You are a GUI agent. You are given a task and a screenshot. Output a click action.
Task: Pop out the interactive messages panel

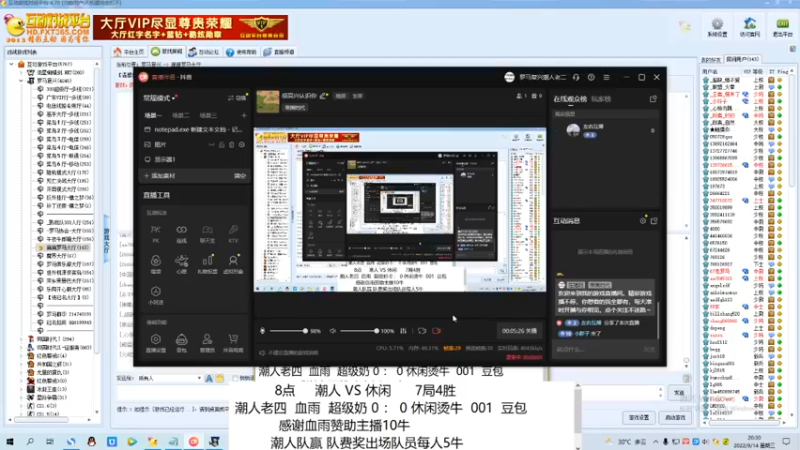click(654, 221)
